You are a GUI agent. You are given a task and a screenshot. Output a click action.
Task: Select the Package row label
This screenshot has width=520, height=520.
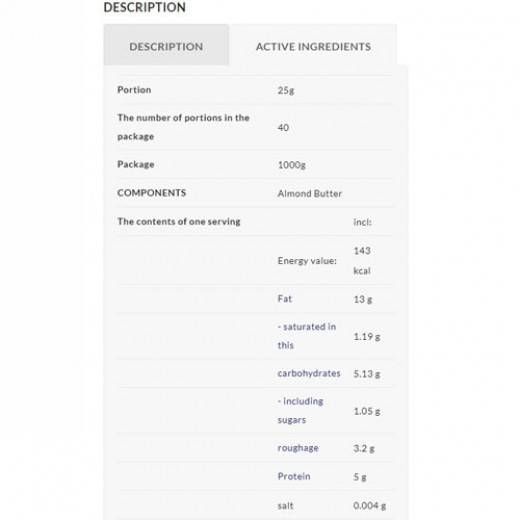pyautogui.click(x=136, y=164)
